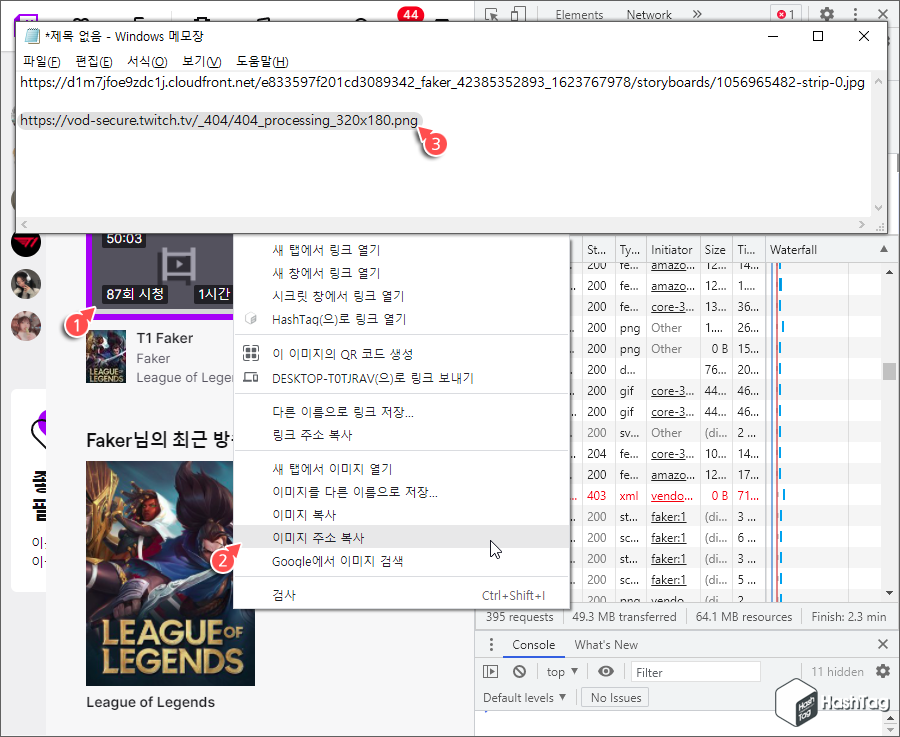Open the 도움말(H) menu in Notepad
The height and width of the screenshot is (737, 900).
(262, 61)
